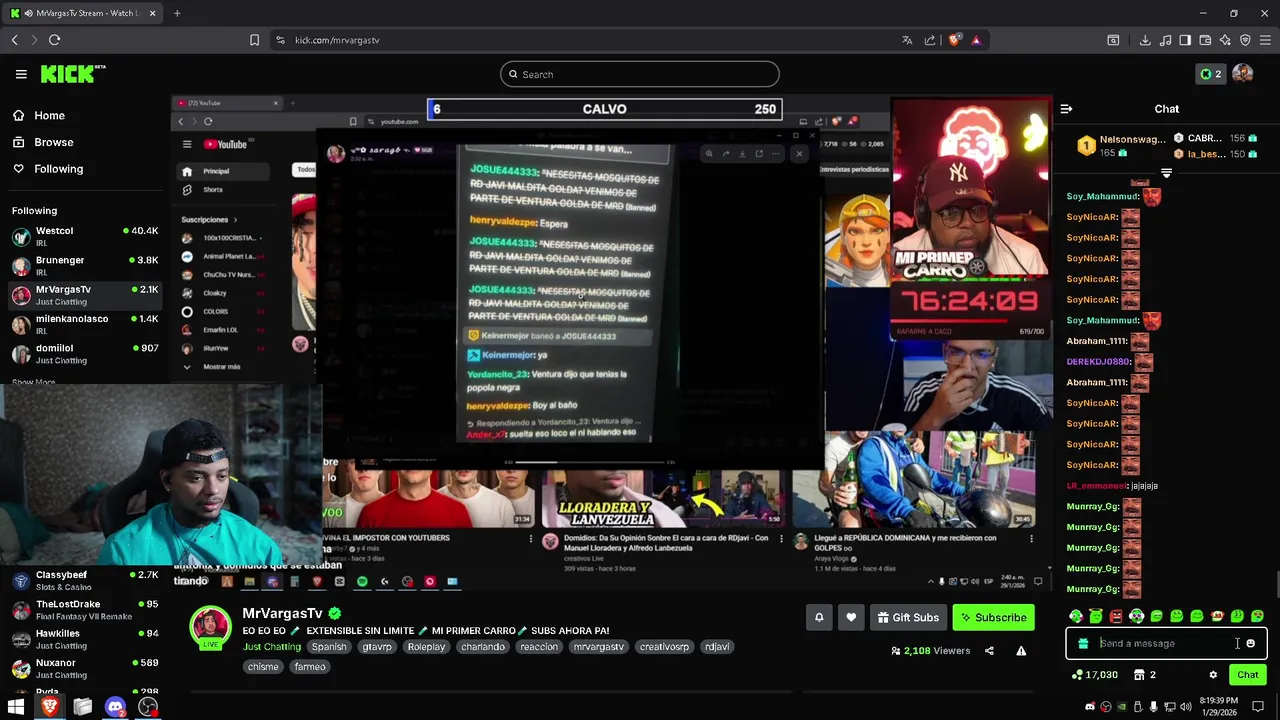The height and width of the screenshot is (720, 1280).
Task: Go back in the browser
Action: pos(14,40)
